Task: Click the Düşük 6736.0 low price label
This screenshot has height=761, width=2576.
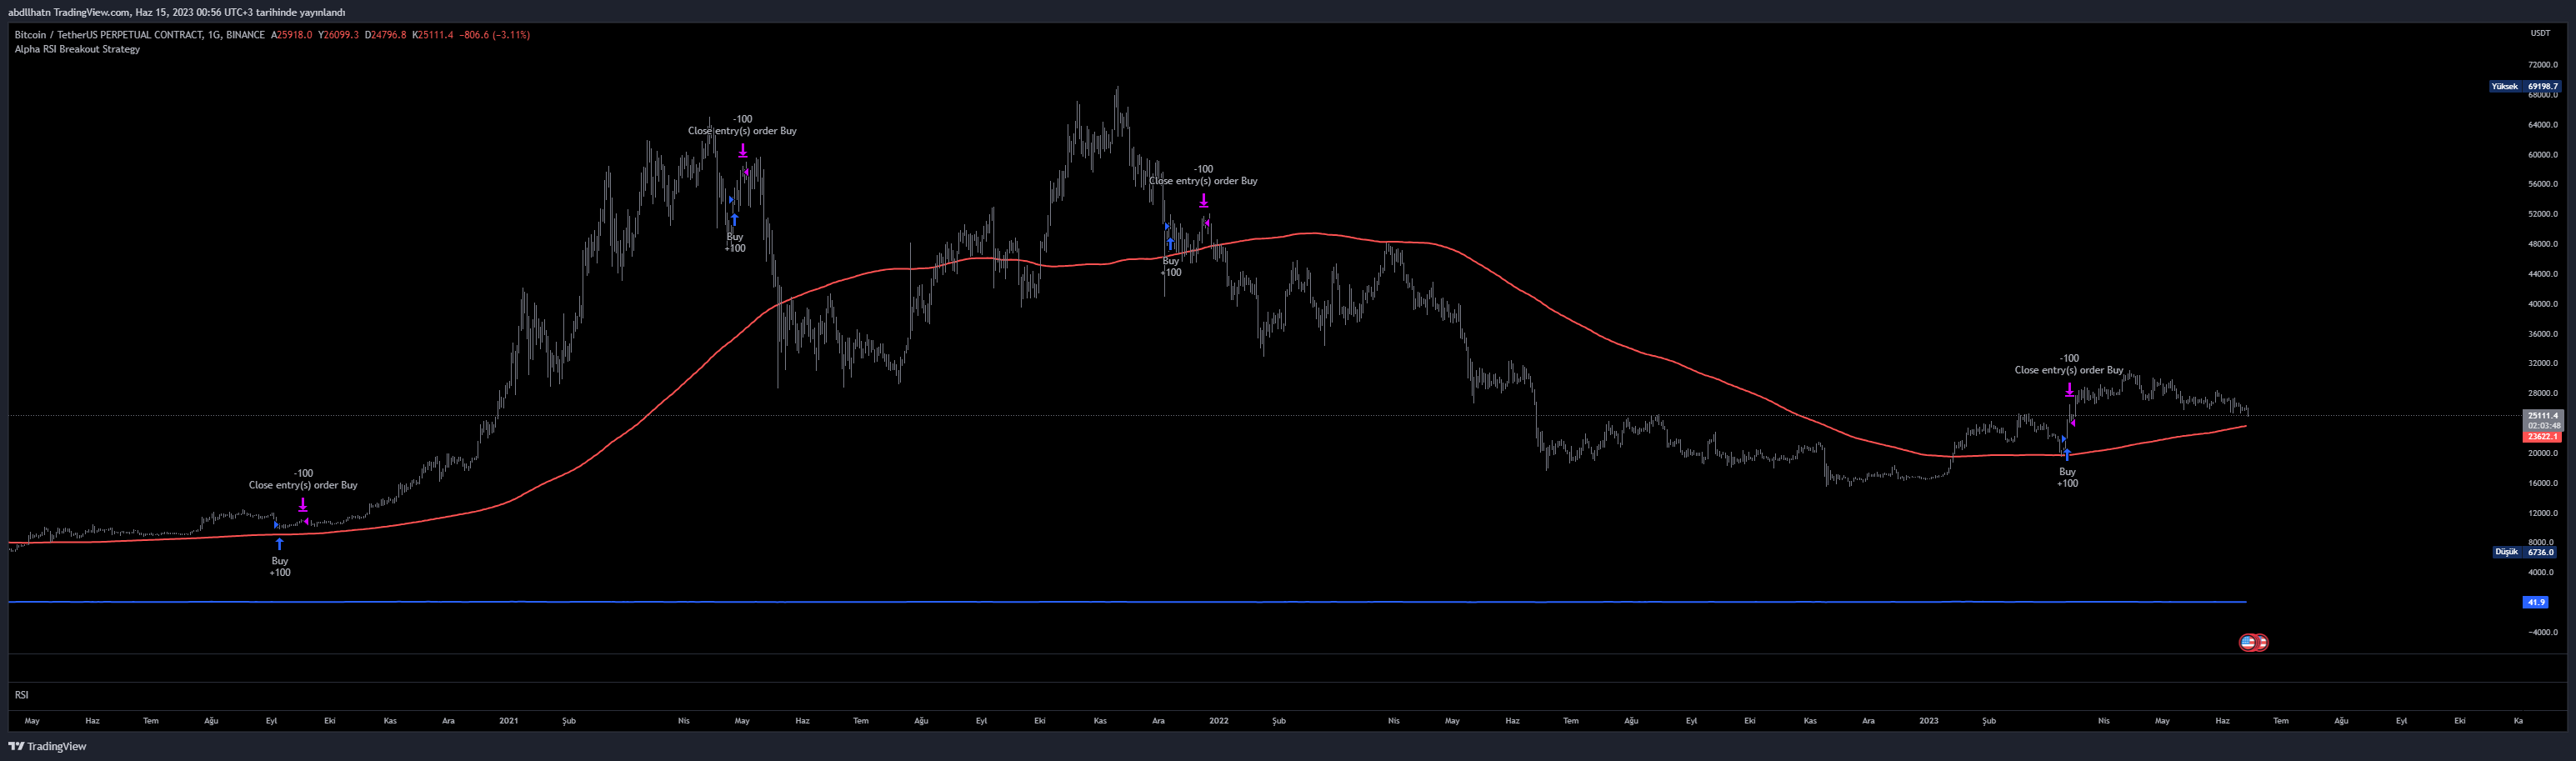Action: pyautogui.click(x=2524, y=552)
